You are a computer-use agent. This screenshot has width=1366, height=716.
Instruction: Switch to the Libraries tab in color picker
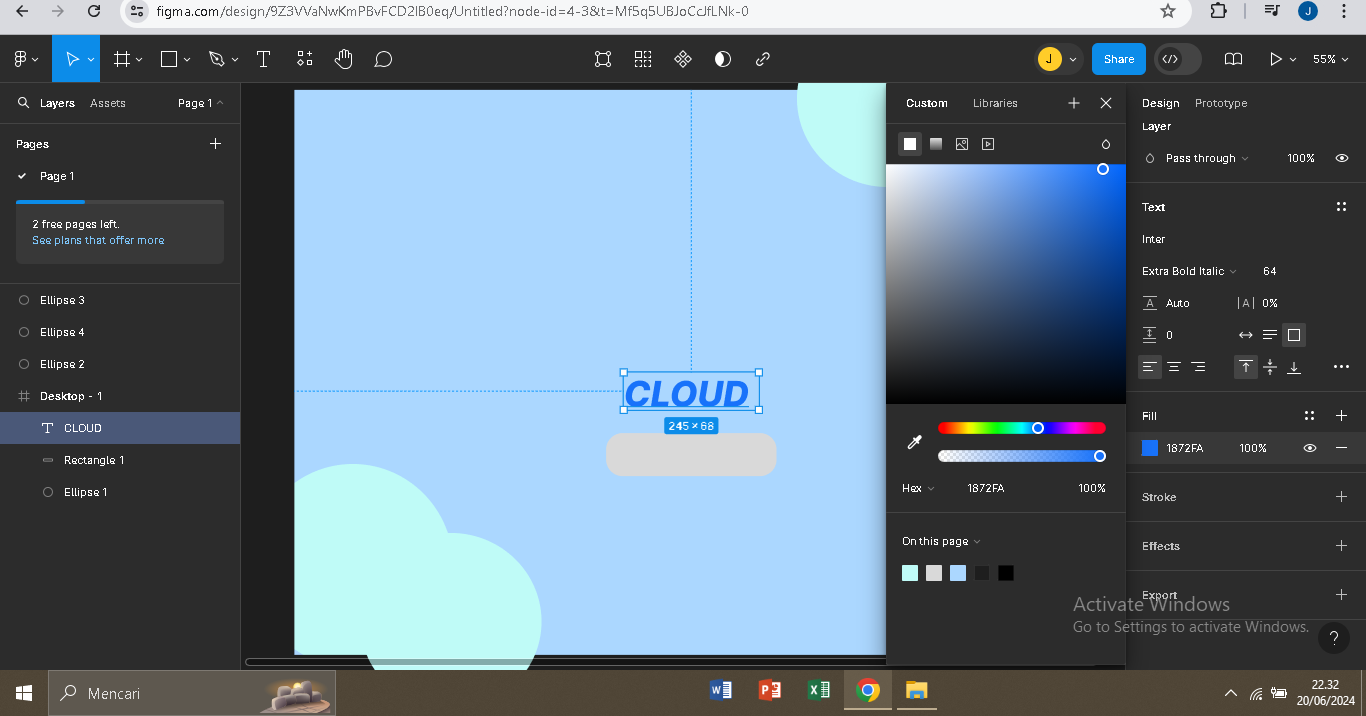(x=995, y=103)
